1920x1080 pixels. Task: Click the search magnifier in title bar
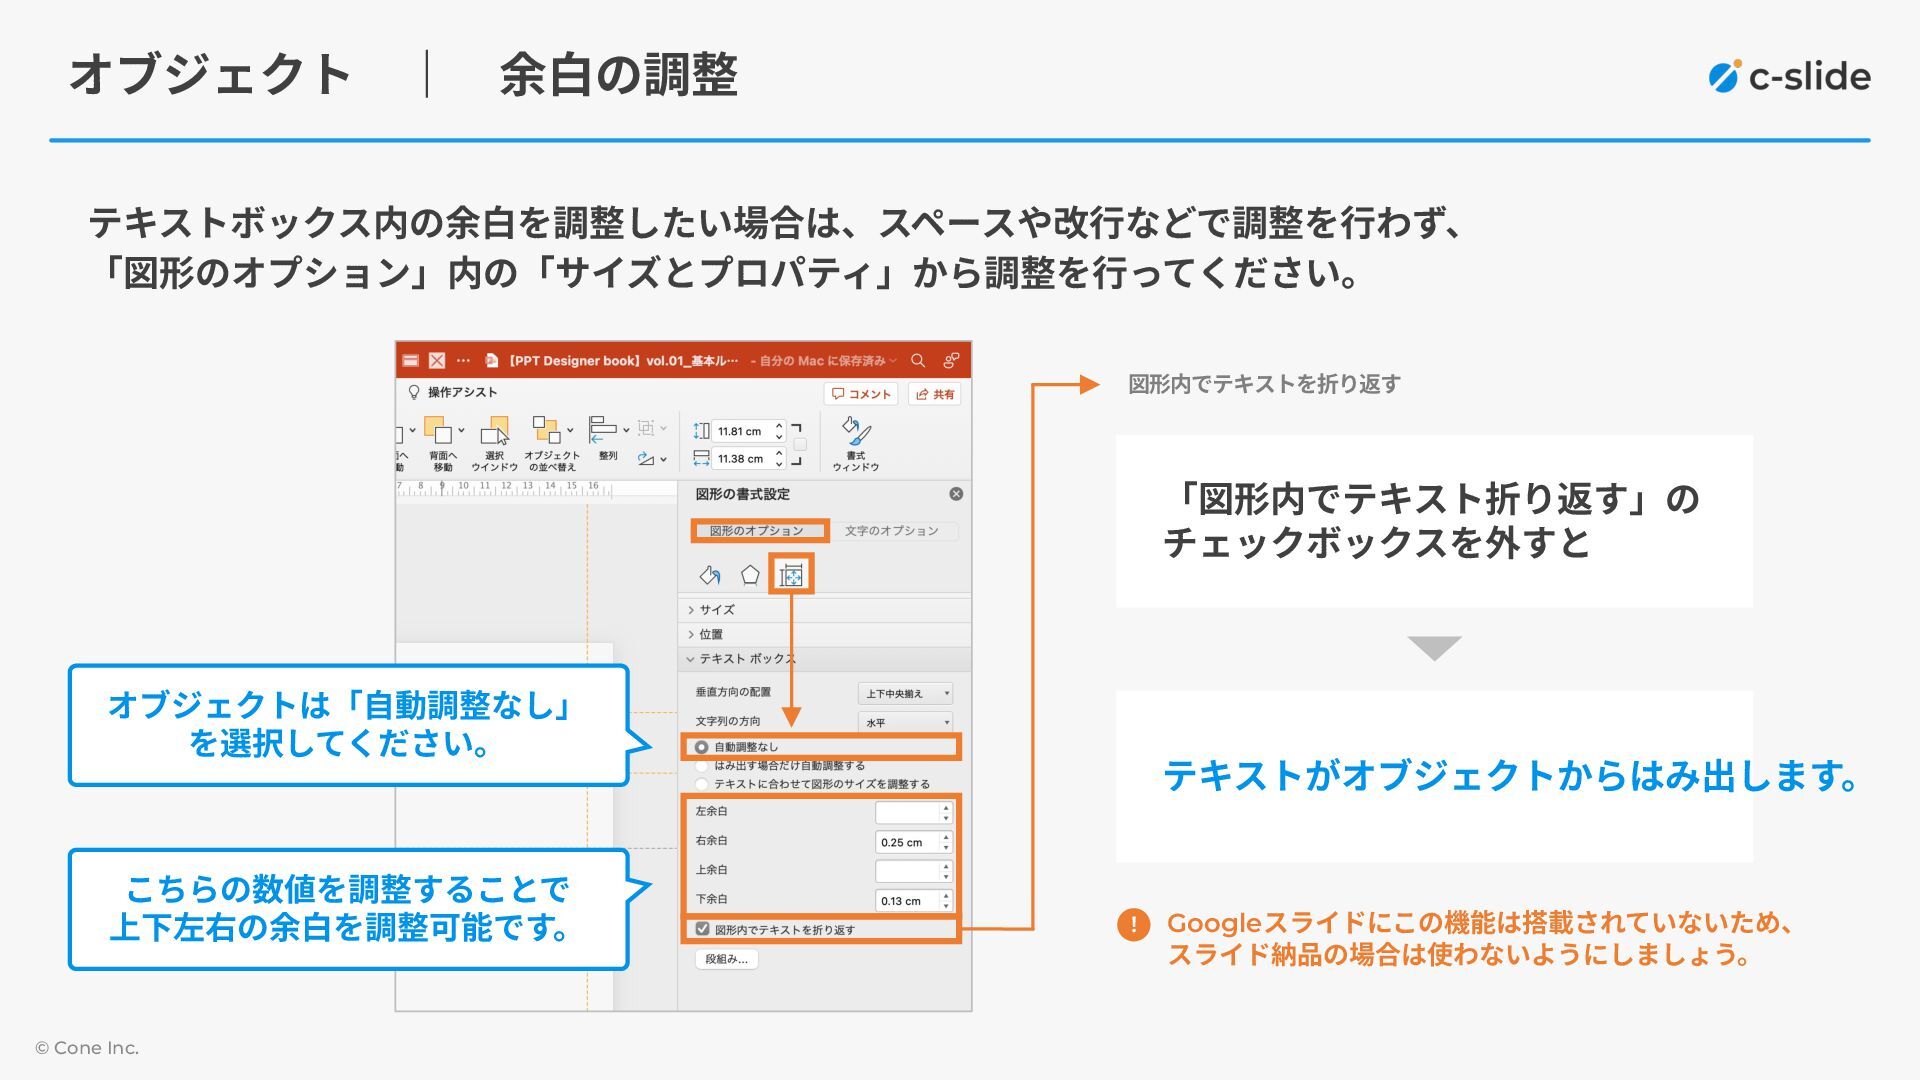click(x=918, y=361)
